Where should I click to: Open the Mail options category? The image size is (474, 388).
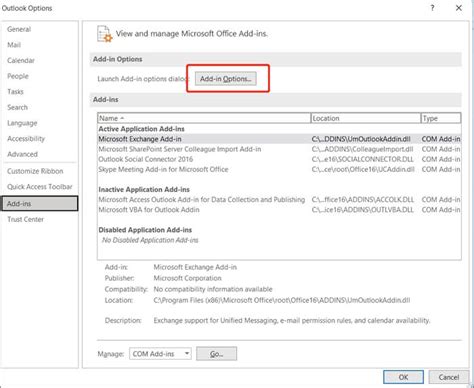[14, 45]
